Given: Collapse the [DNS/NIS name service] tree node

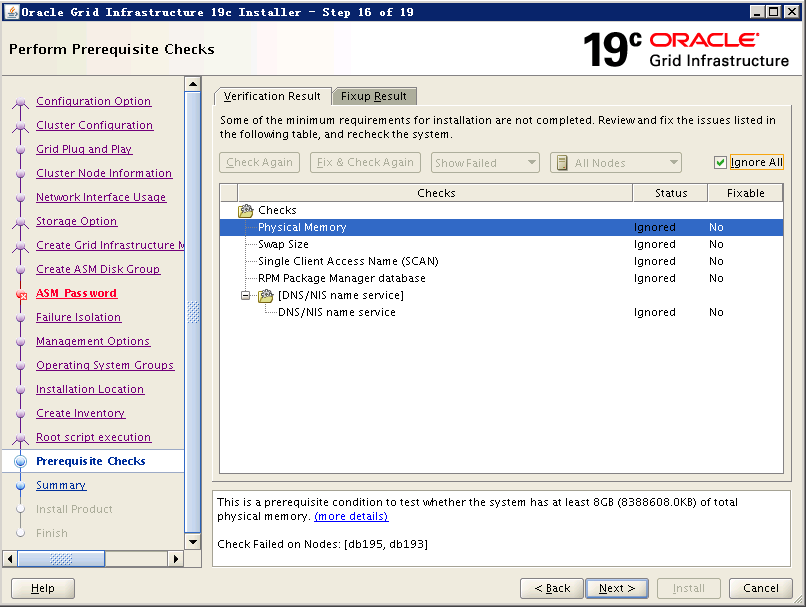Looking at the screenshot, I should click(245, 295).
